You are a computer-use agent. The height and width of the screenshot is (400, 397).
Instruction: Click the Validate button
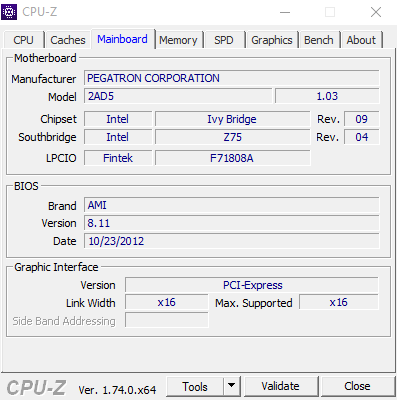coord(280,387)
